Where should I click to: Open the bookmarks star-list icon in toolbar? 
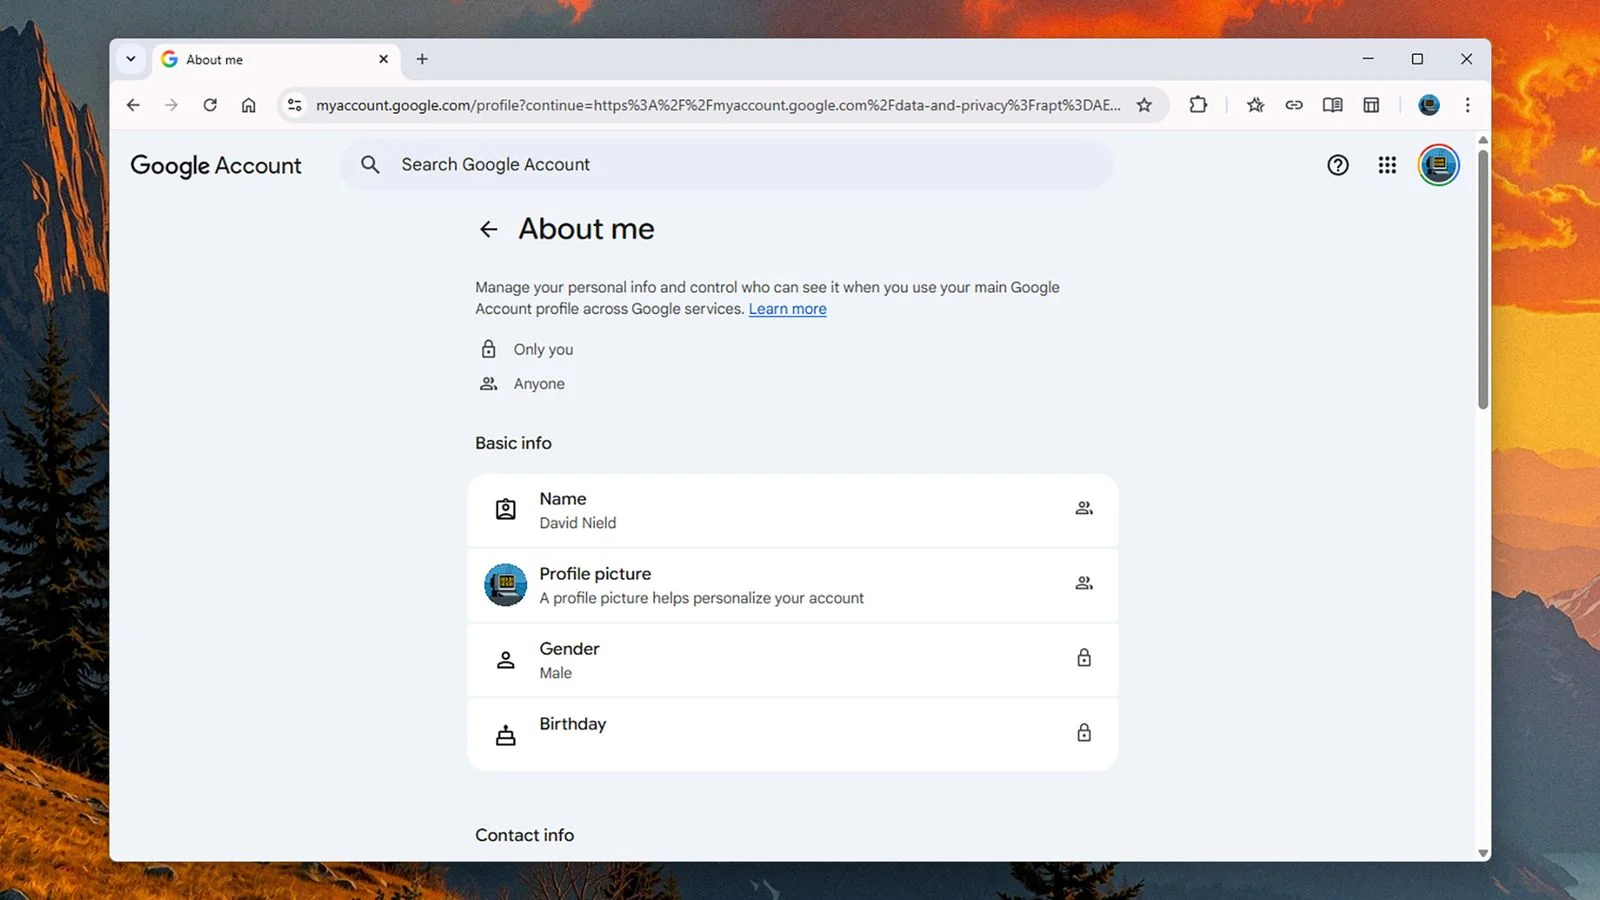click(1255, 105)
